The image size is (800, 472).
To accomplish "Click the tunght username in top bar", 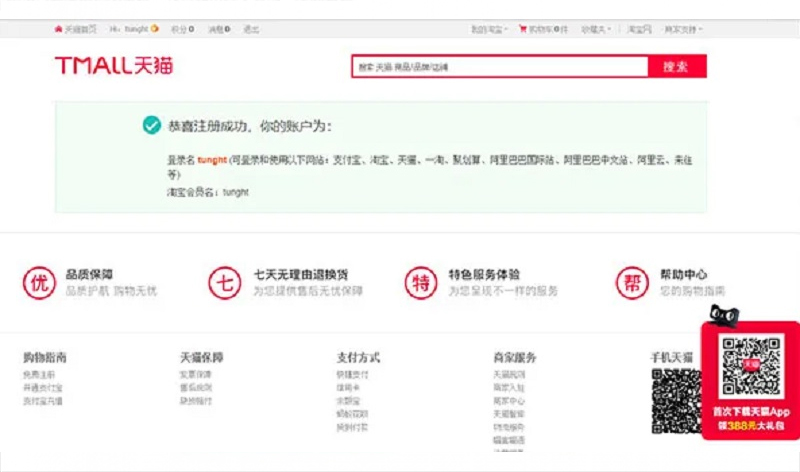I will pos(136,29).
